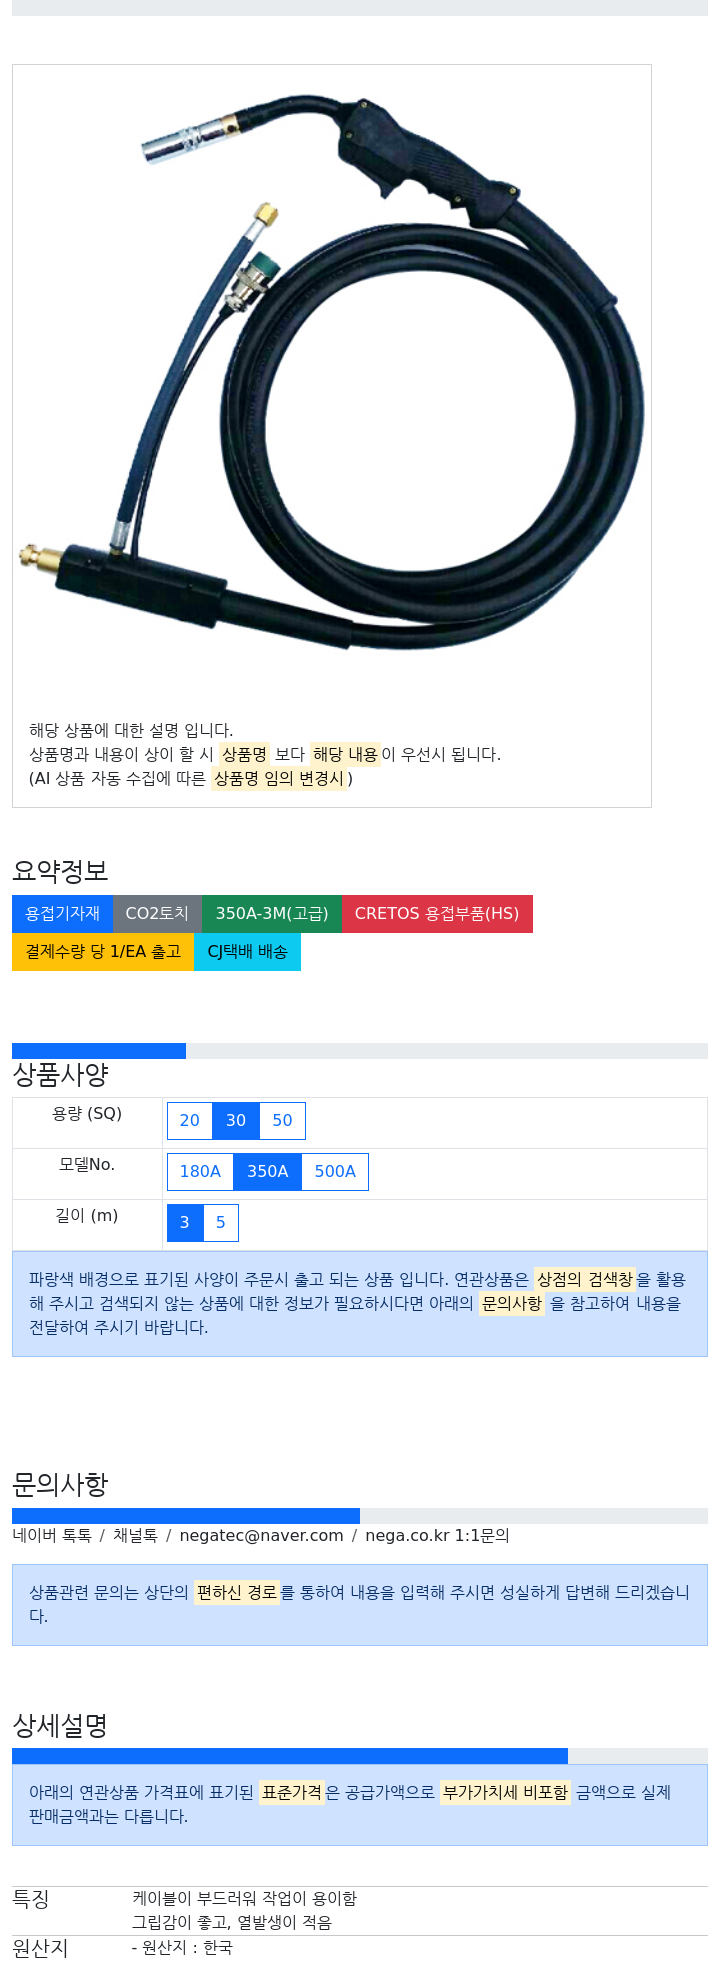
Task: Open the 350A-3M(고급) green tag
Action: point(272,914)
